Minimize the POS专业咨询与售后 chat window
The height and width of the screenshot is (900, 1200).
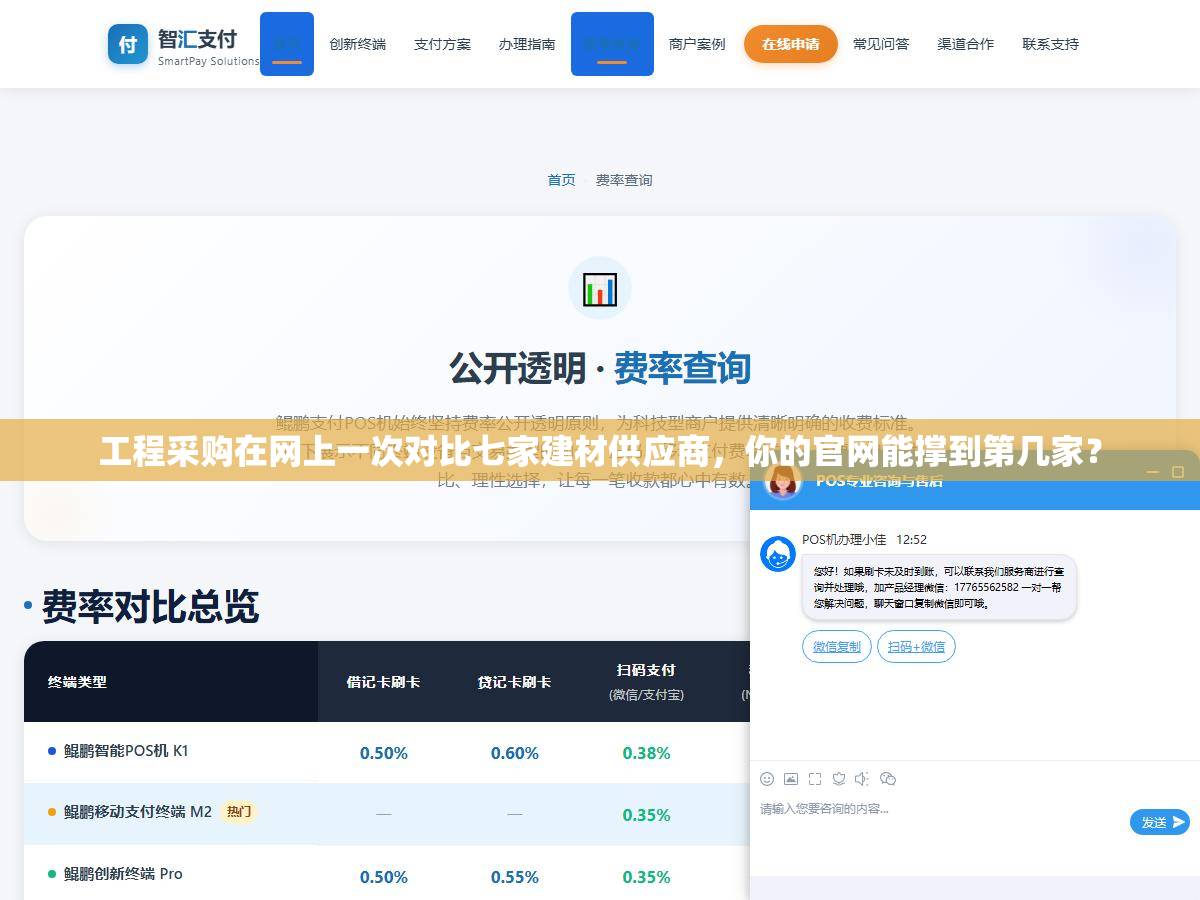tap(1151, 472)
